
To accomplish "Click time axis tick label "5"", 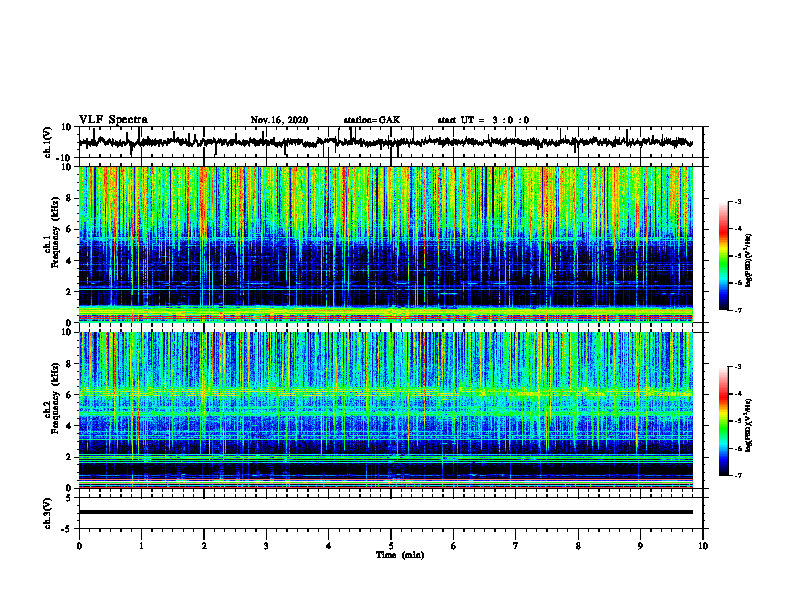I will (391, 546).
